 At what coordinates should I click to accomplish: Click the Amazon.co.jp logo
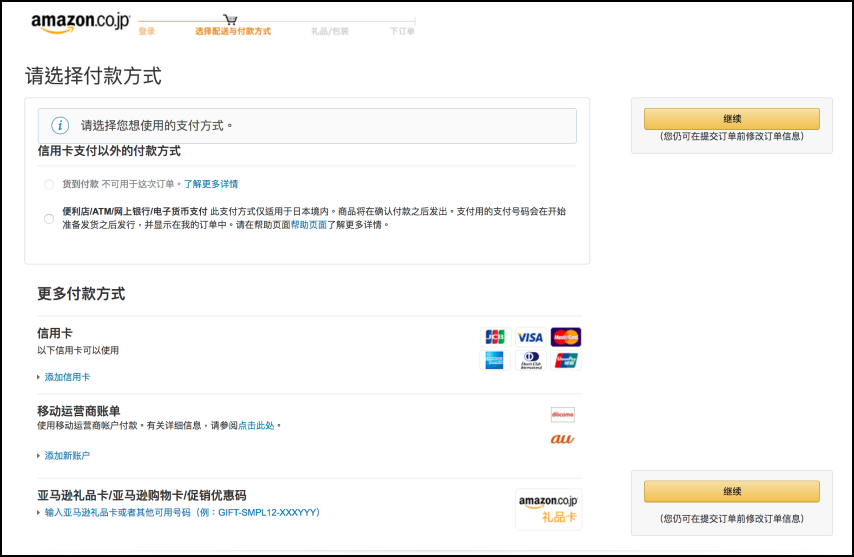coord(80,22)
